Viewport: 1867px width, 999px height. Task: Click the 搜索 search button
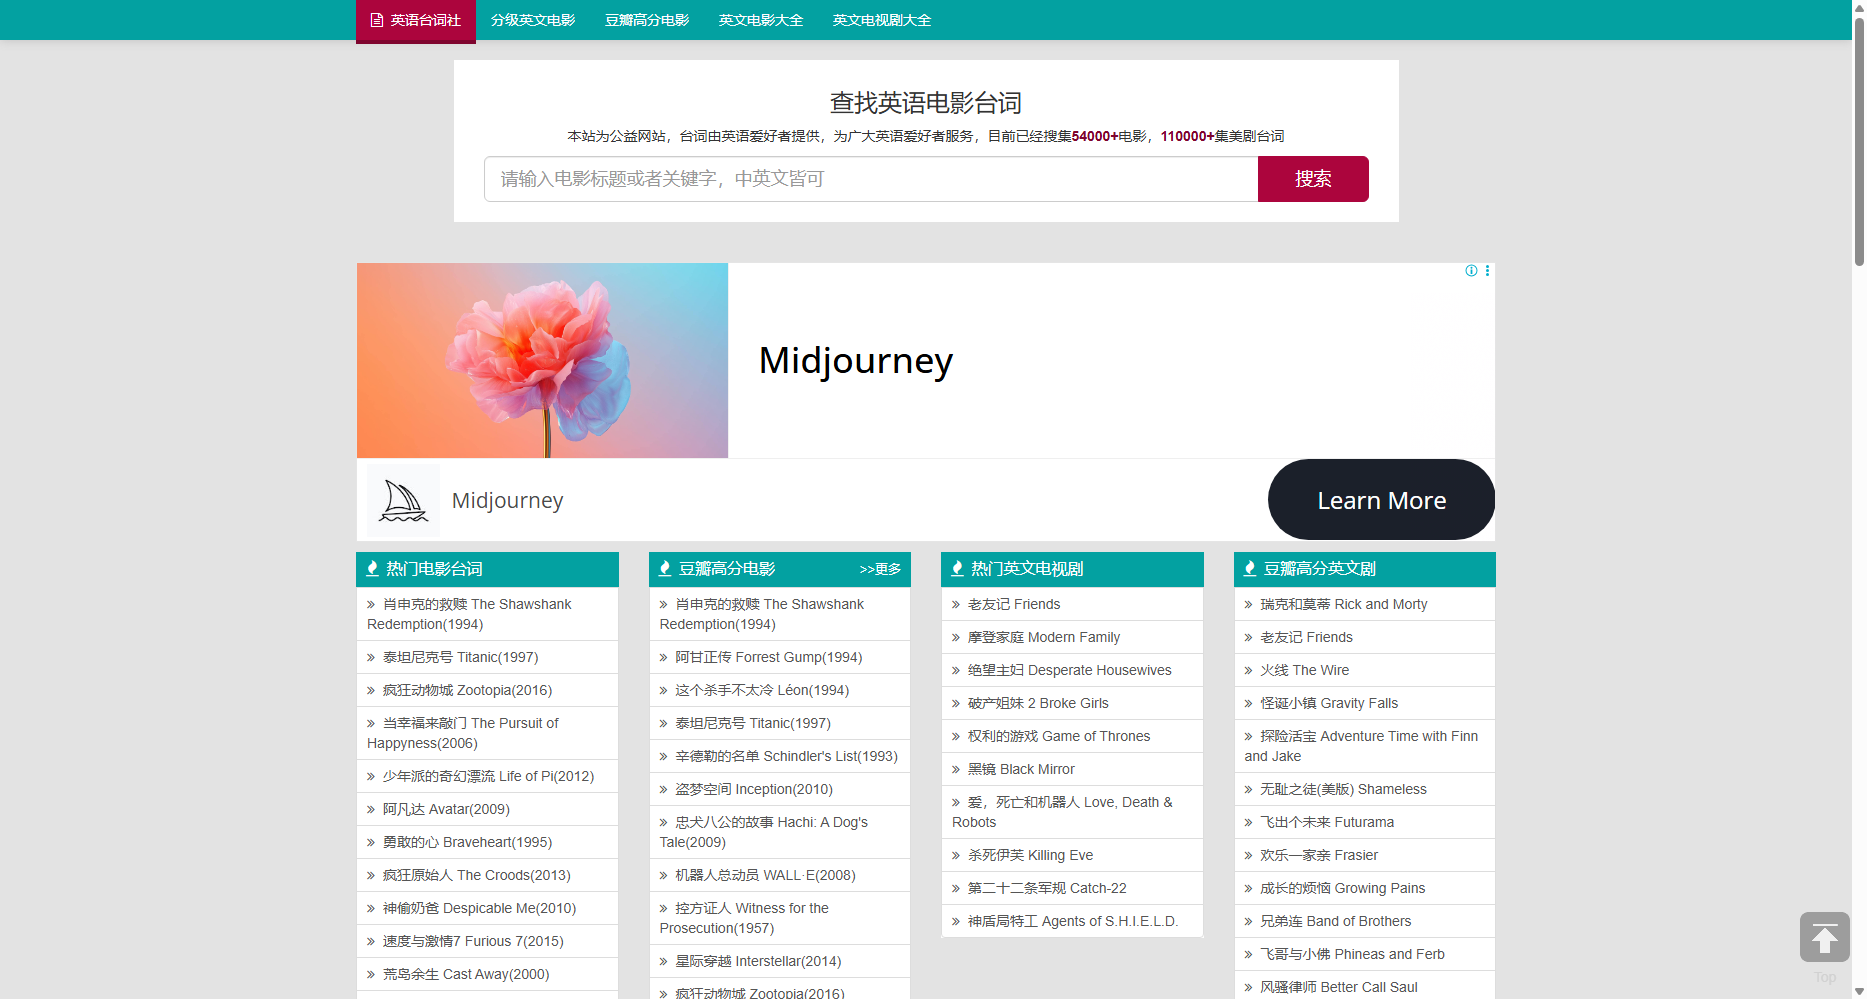coord(1313,179)
